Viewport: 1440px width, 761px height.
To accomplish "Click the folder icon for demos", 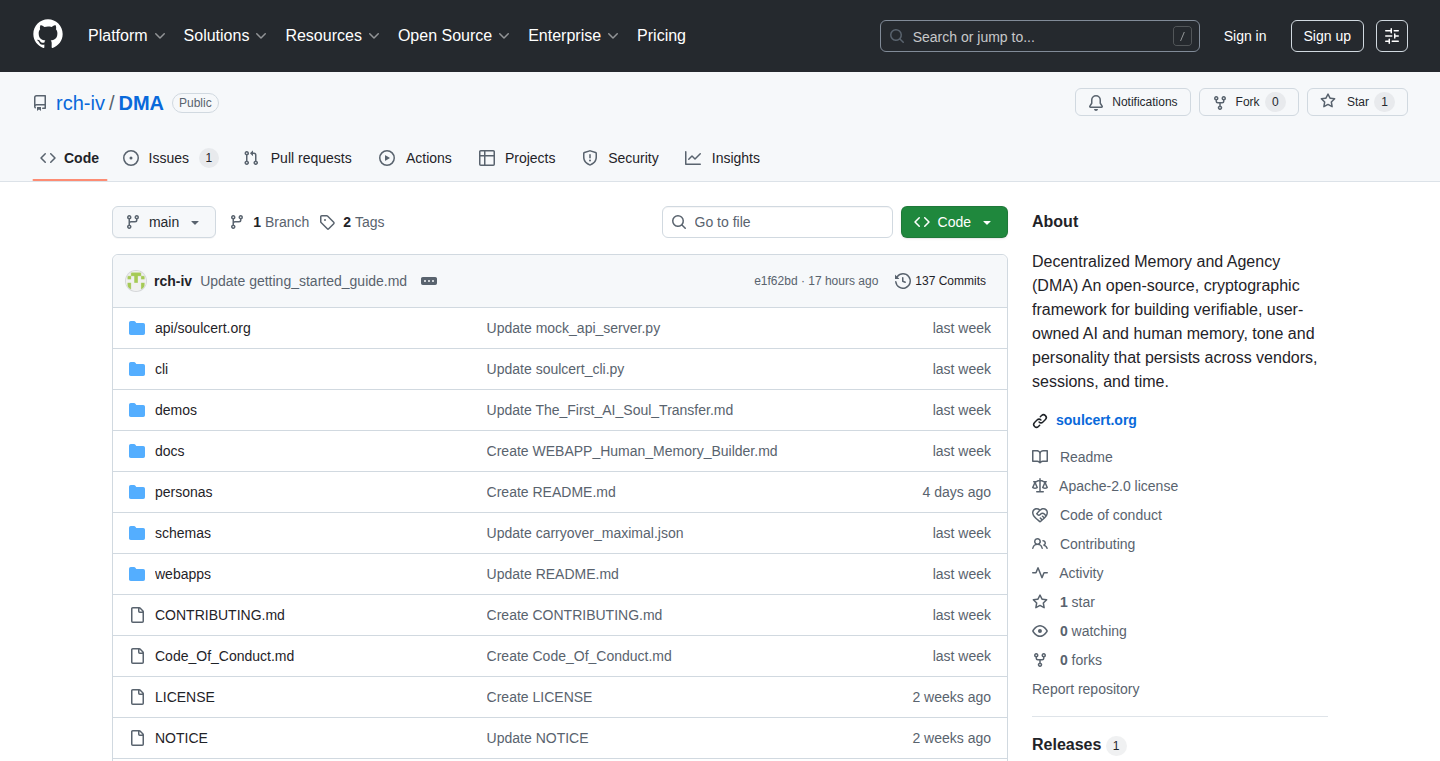I will (137, 410).
